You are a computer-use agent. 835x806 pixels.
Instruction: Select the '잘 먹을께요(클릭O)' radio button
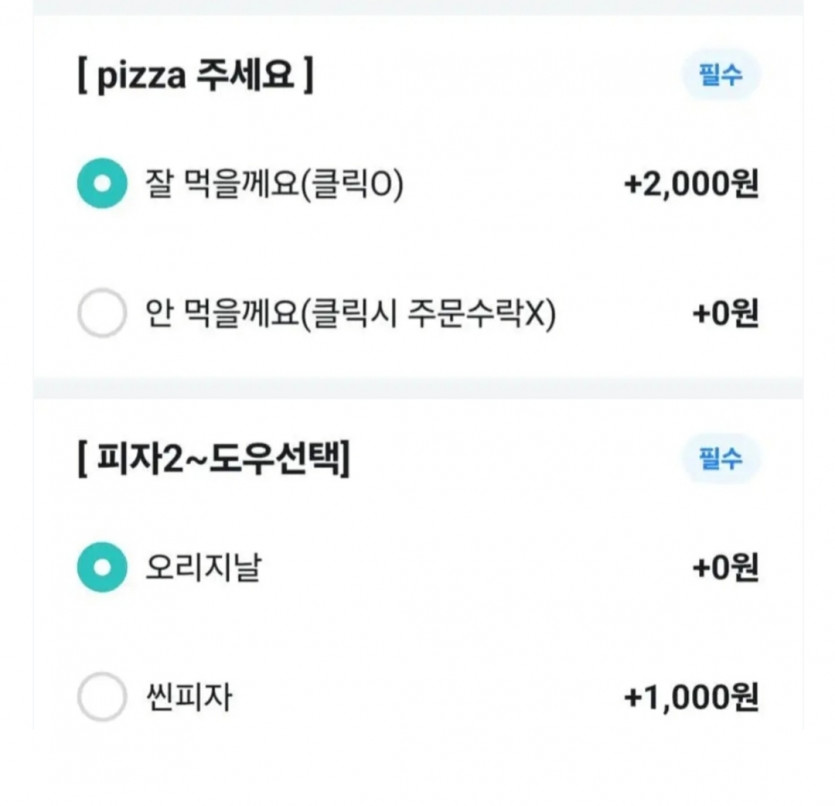click(x=102, y=183)
